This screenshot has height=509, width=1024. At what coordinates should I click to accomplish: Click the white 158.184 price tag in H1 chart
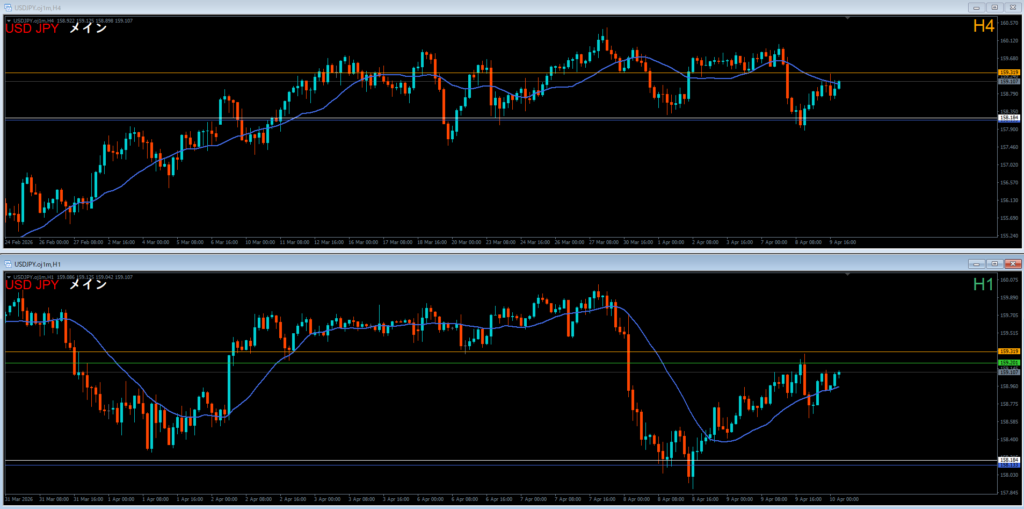[1009, 460]
